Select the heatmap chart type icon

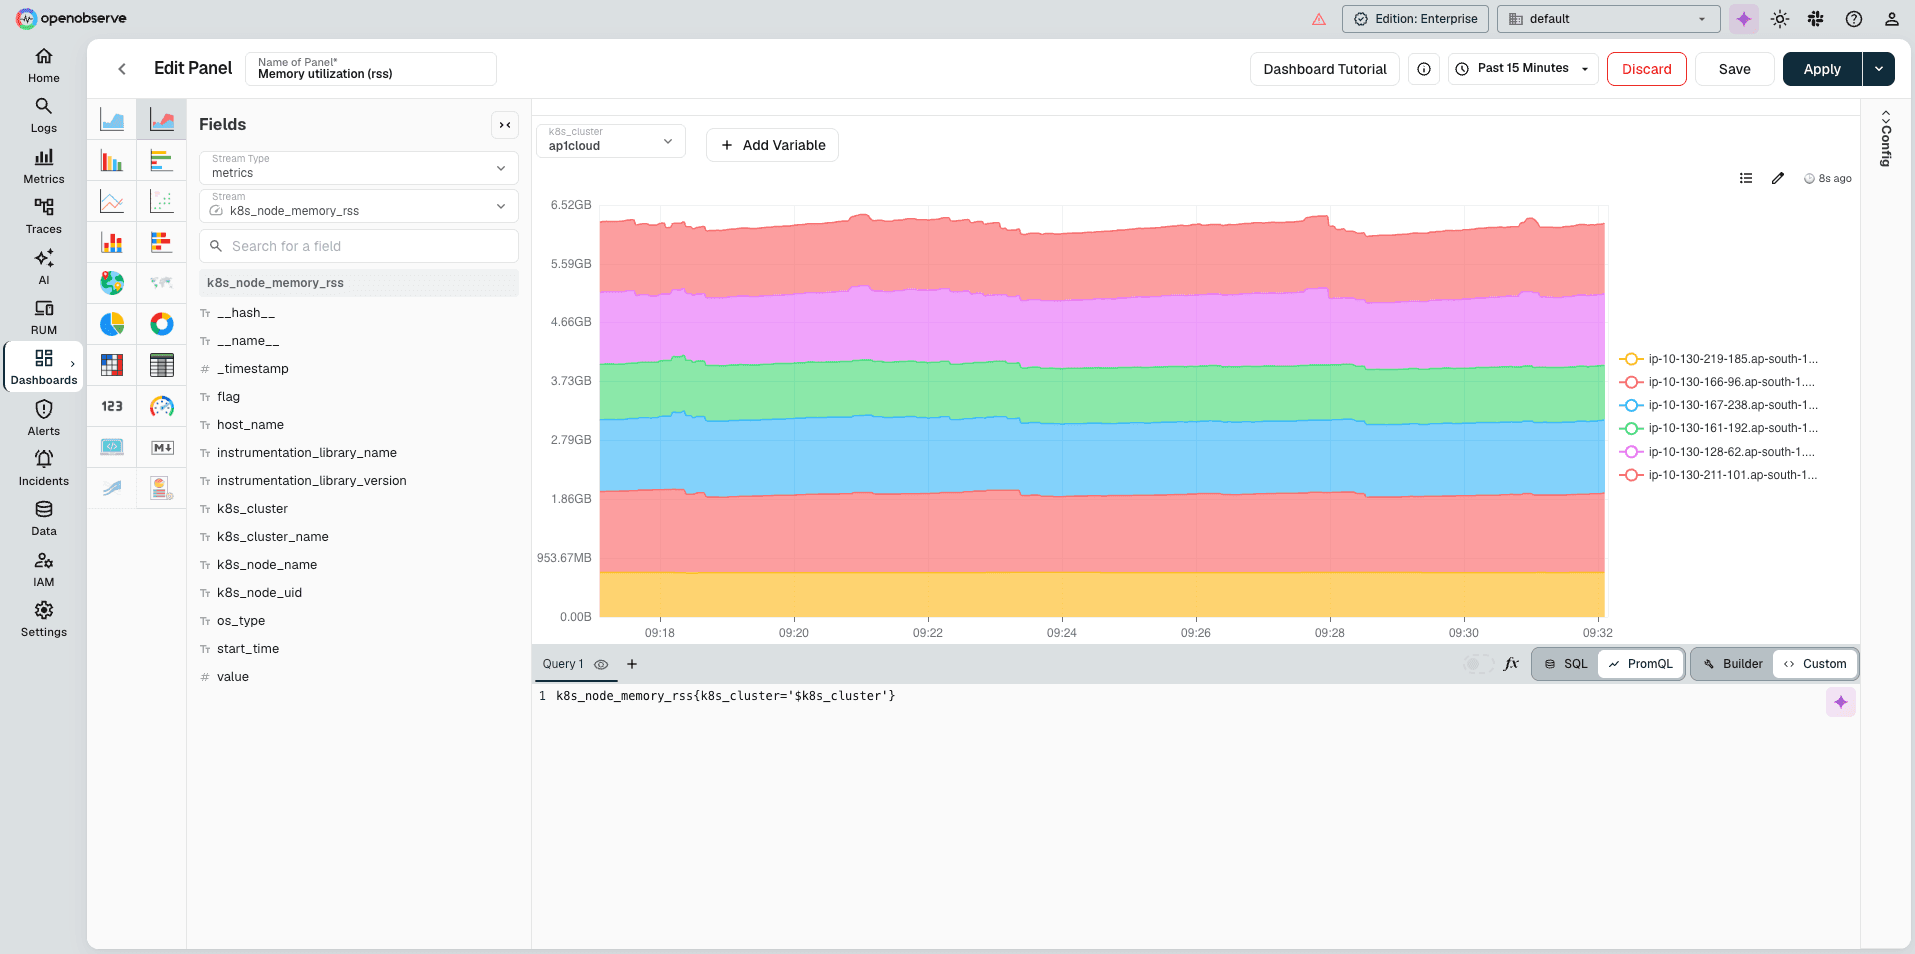point(112,365)
